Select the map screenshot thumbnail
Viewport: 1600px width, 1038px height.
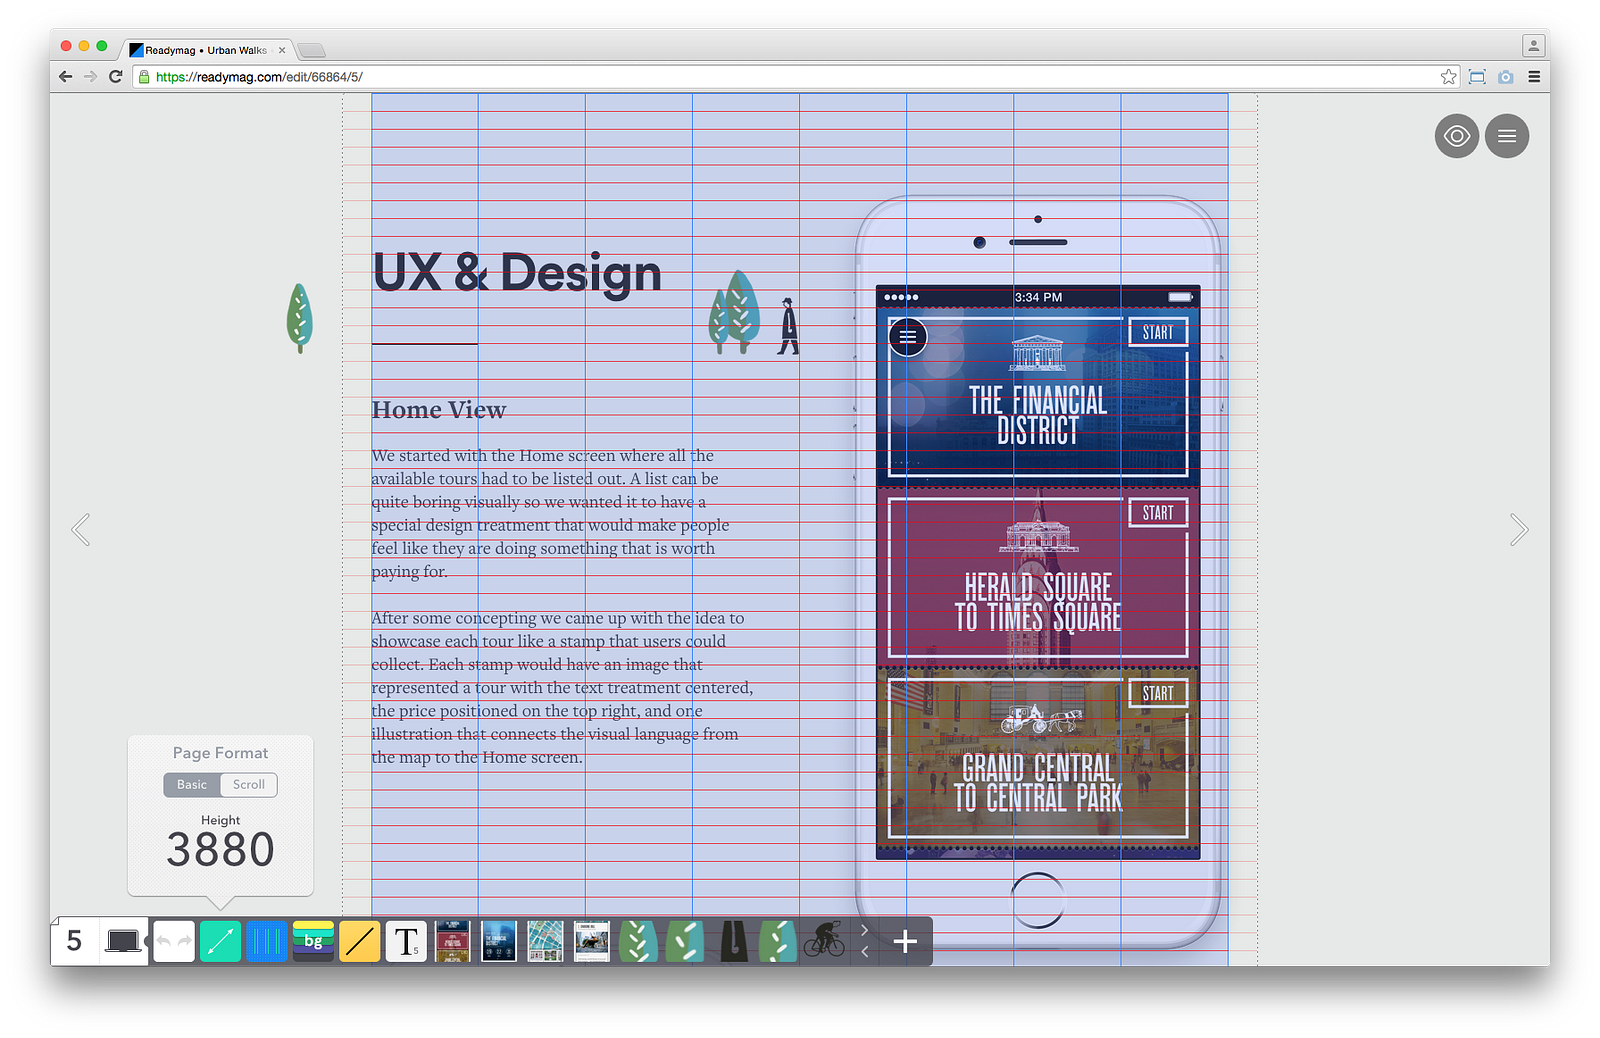[x=545, y=941]
